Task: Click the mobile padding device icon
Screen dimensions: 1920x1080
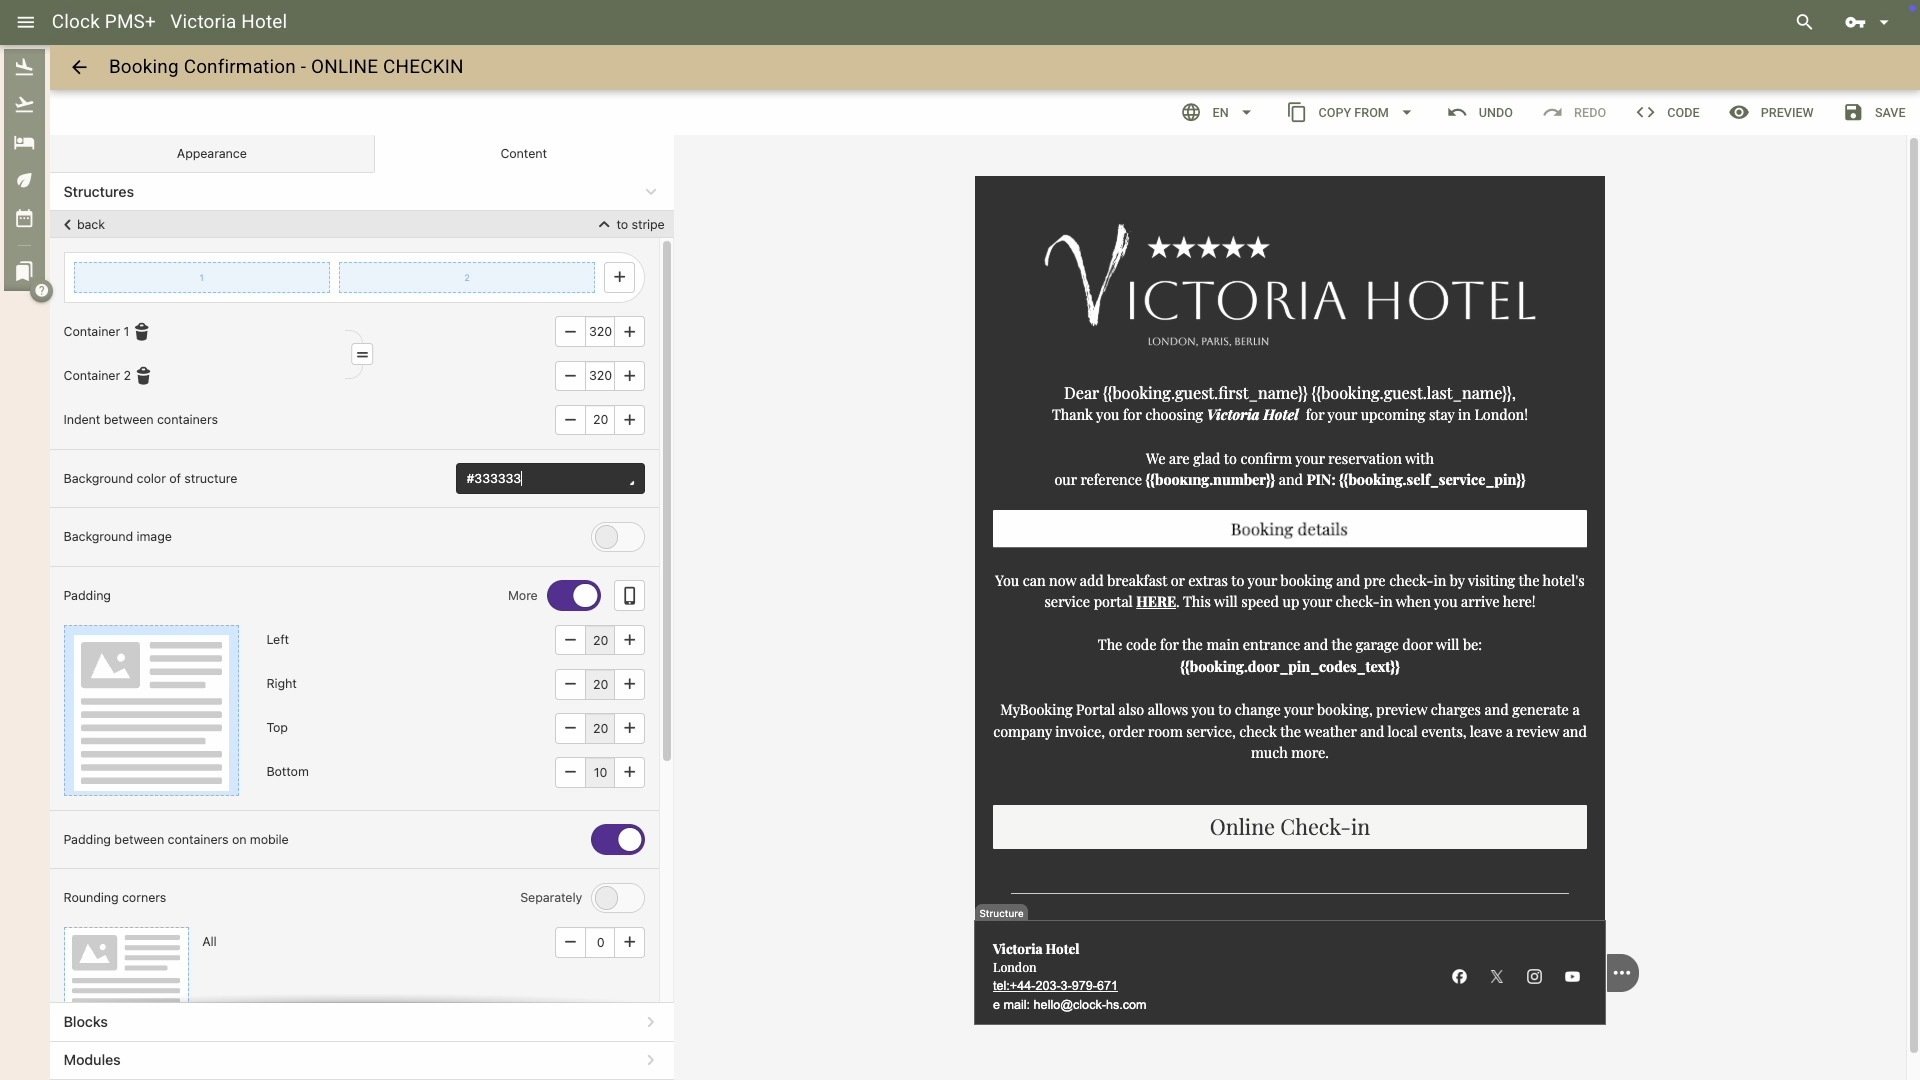Action: pos(629,596)
